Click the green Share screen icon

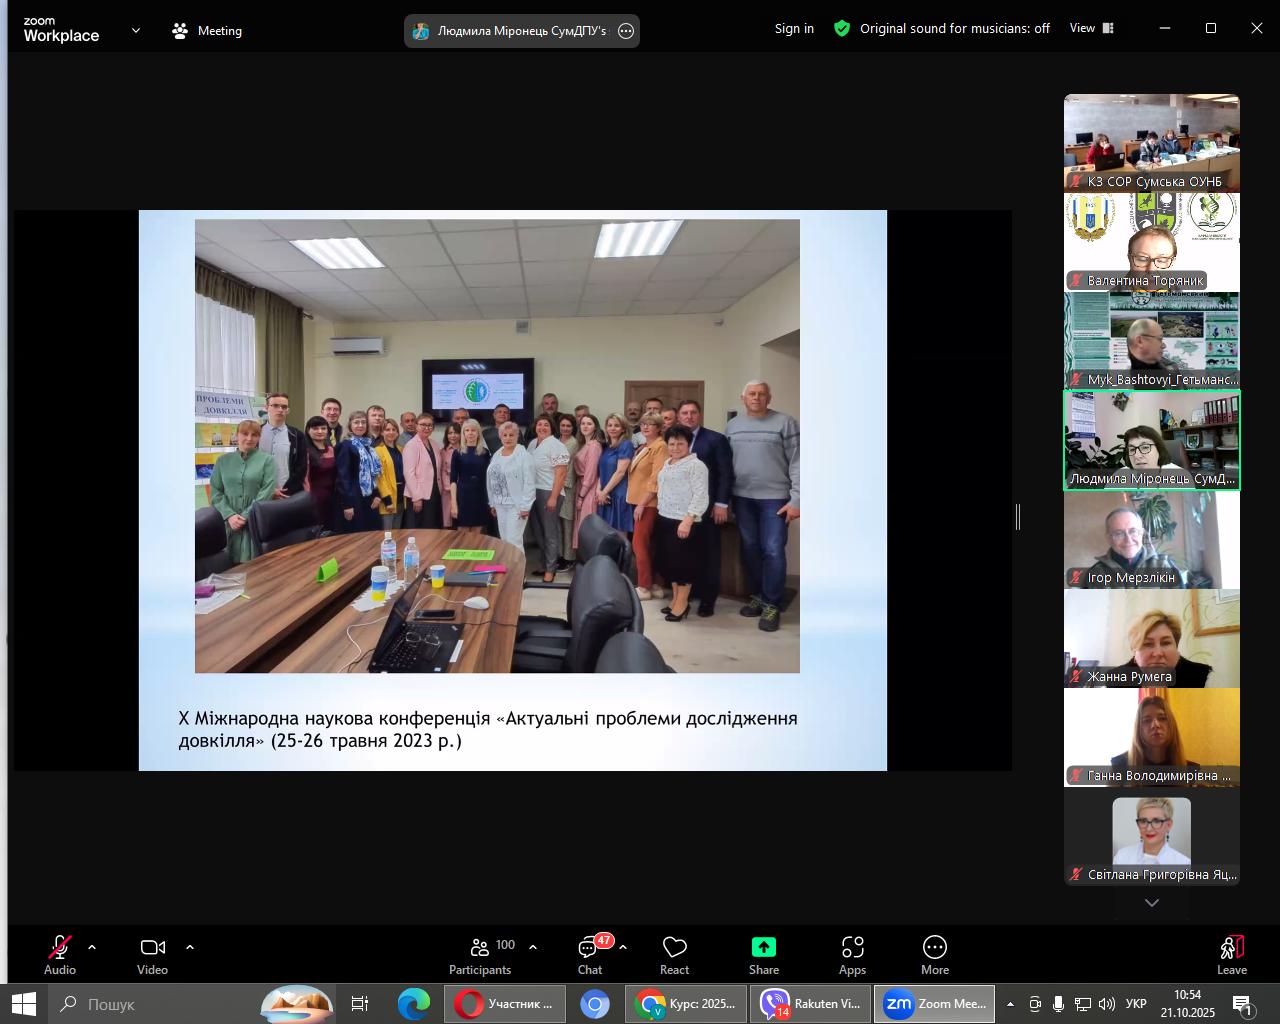[763, 947]
